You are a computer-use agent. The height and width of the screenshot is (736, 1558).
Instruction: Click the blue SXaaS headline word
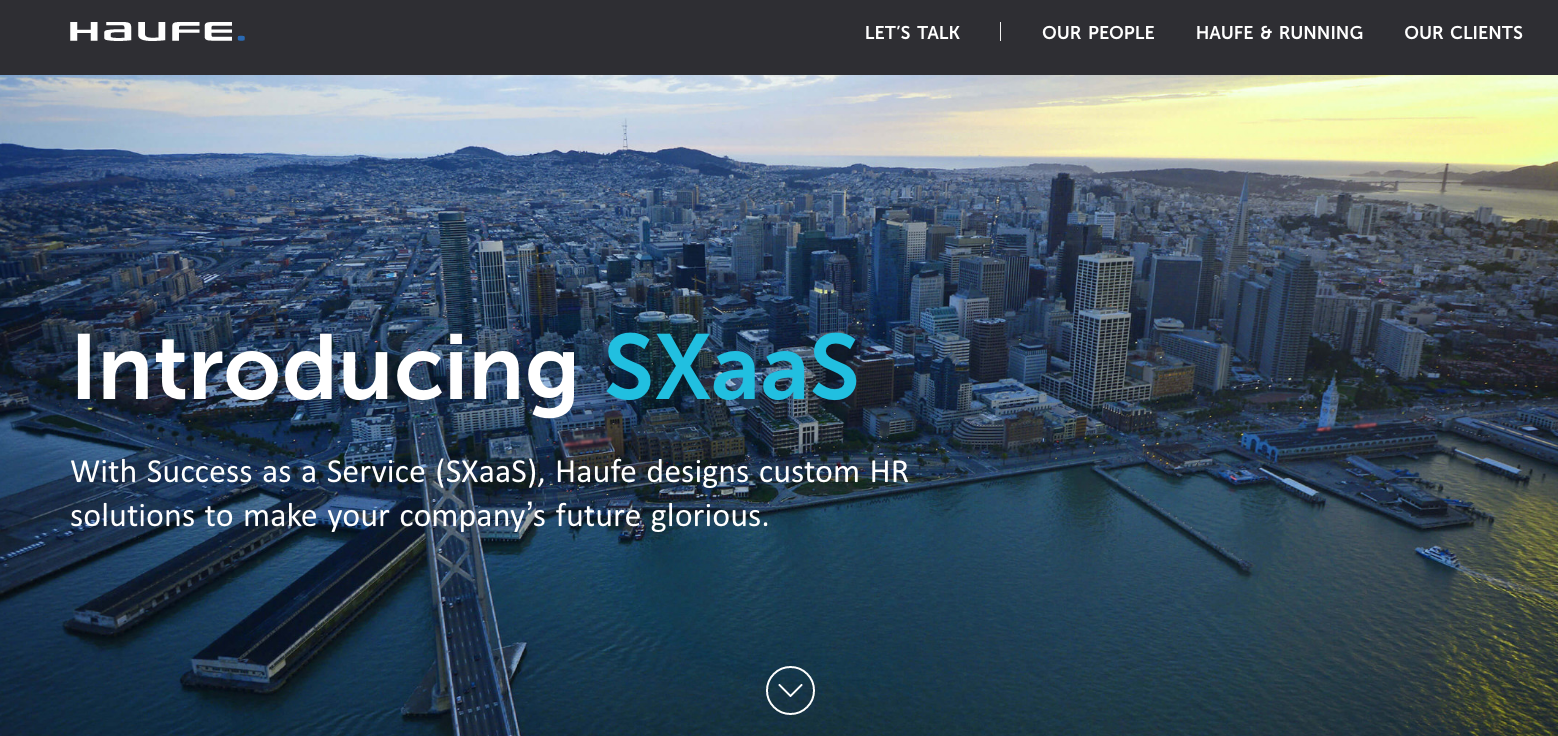pos(732,368)
